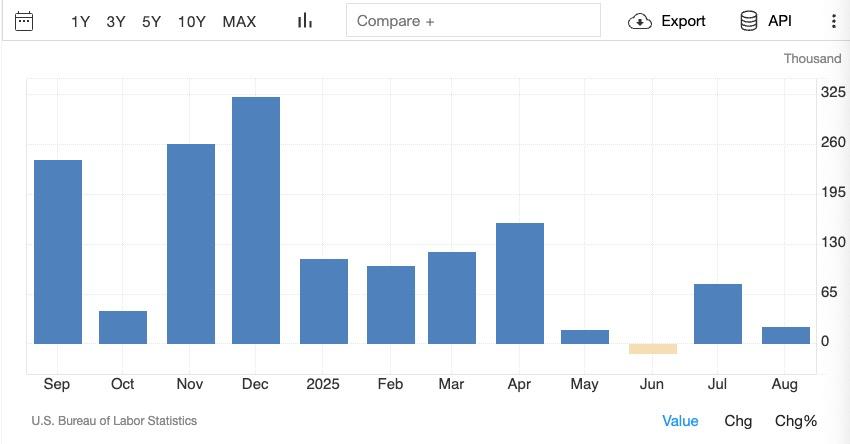Open the calendar date picker
The width and height of the screenshot is (850, 444).
24,21
